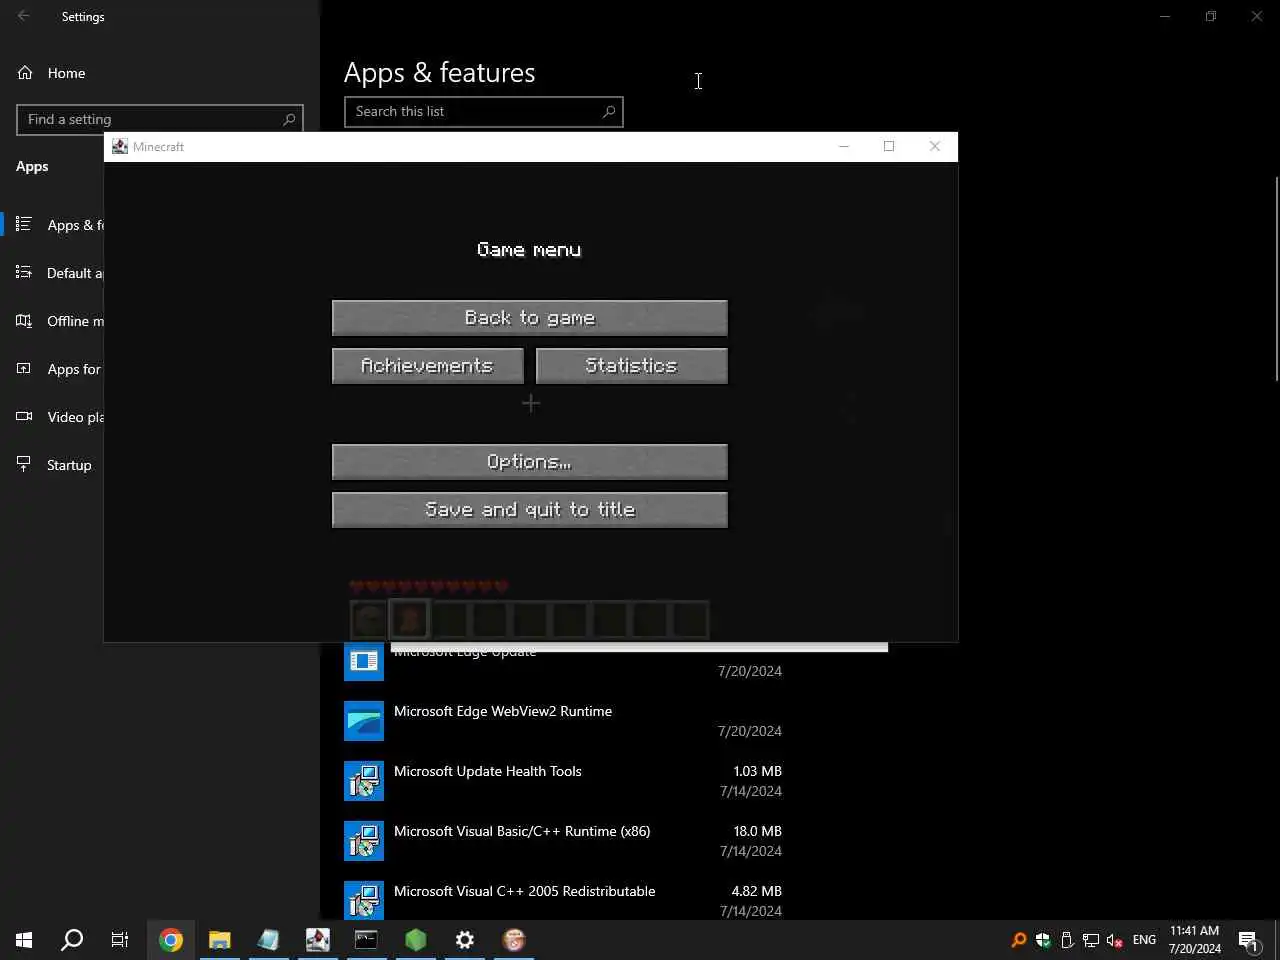Select Microsoft Update Health Tools entry text
The width and height of the screenshot is (1280, 960).
coord(488,771)
